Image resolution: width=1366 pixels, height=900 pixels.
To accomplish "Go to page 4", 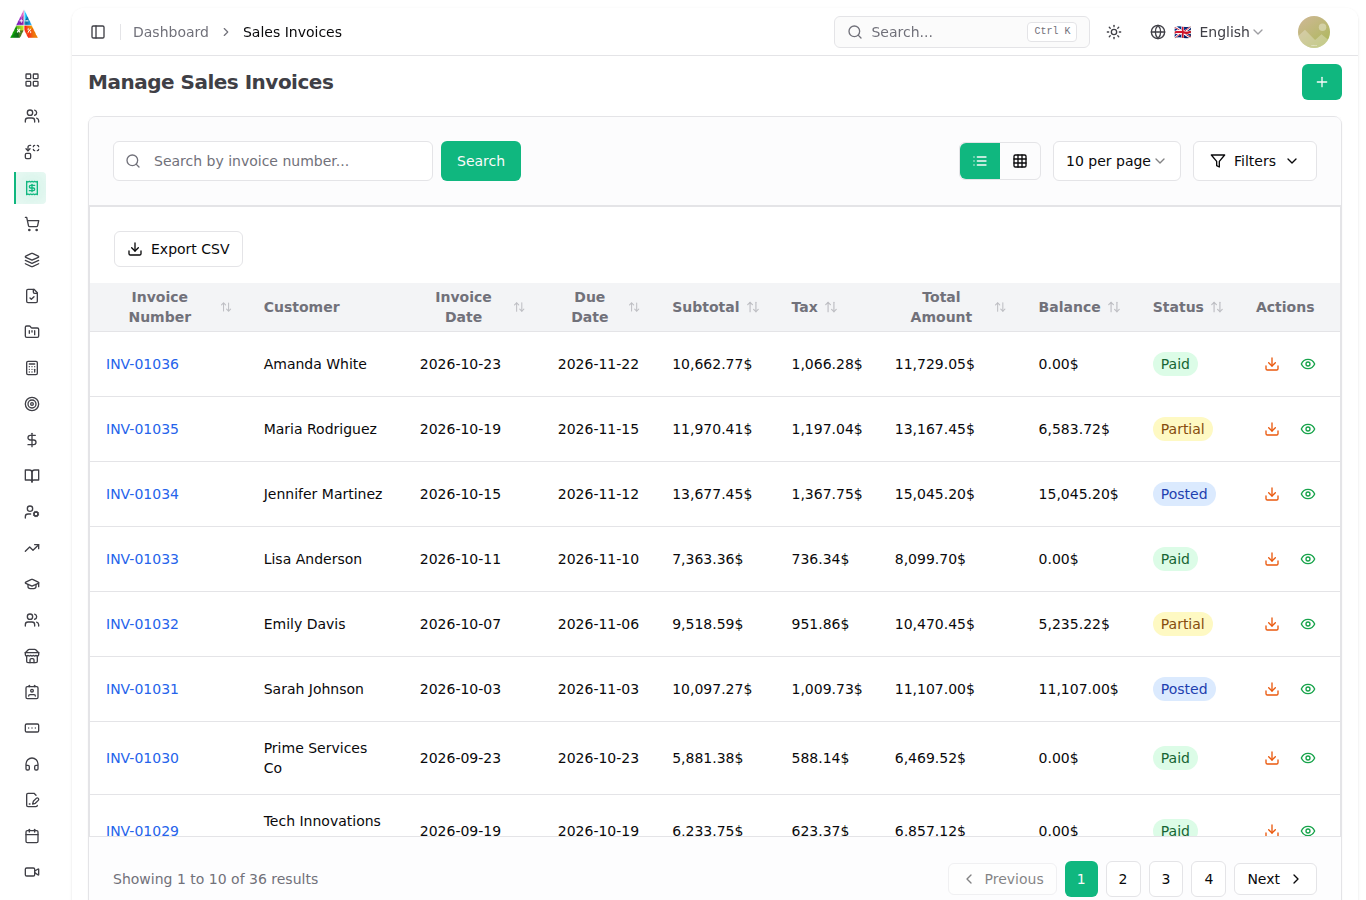I will coord(1208,879).
